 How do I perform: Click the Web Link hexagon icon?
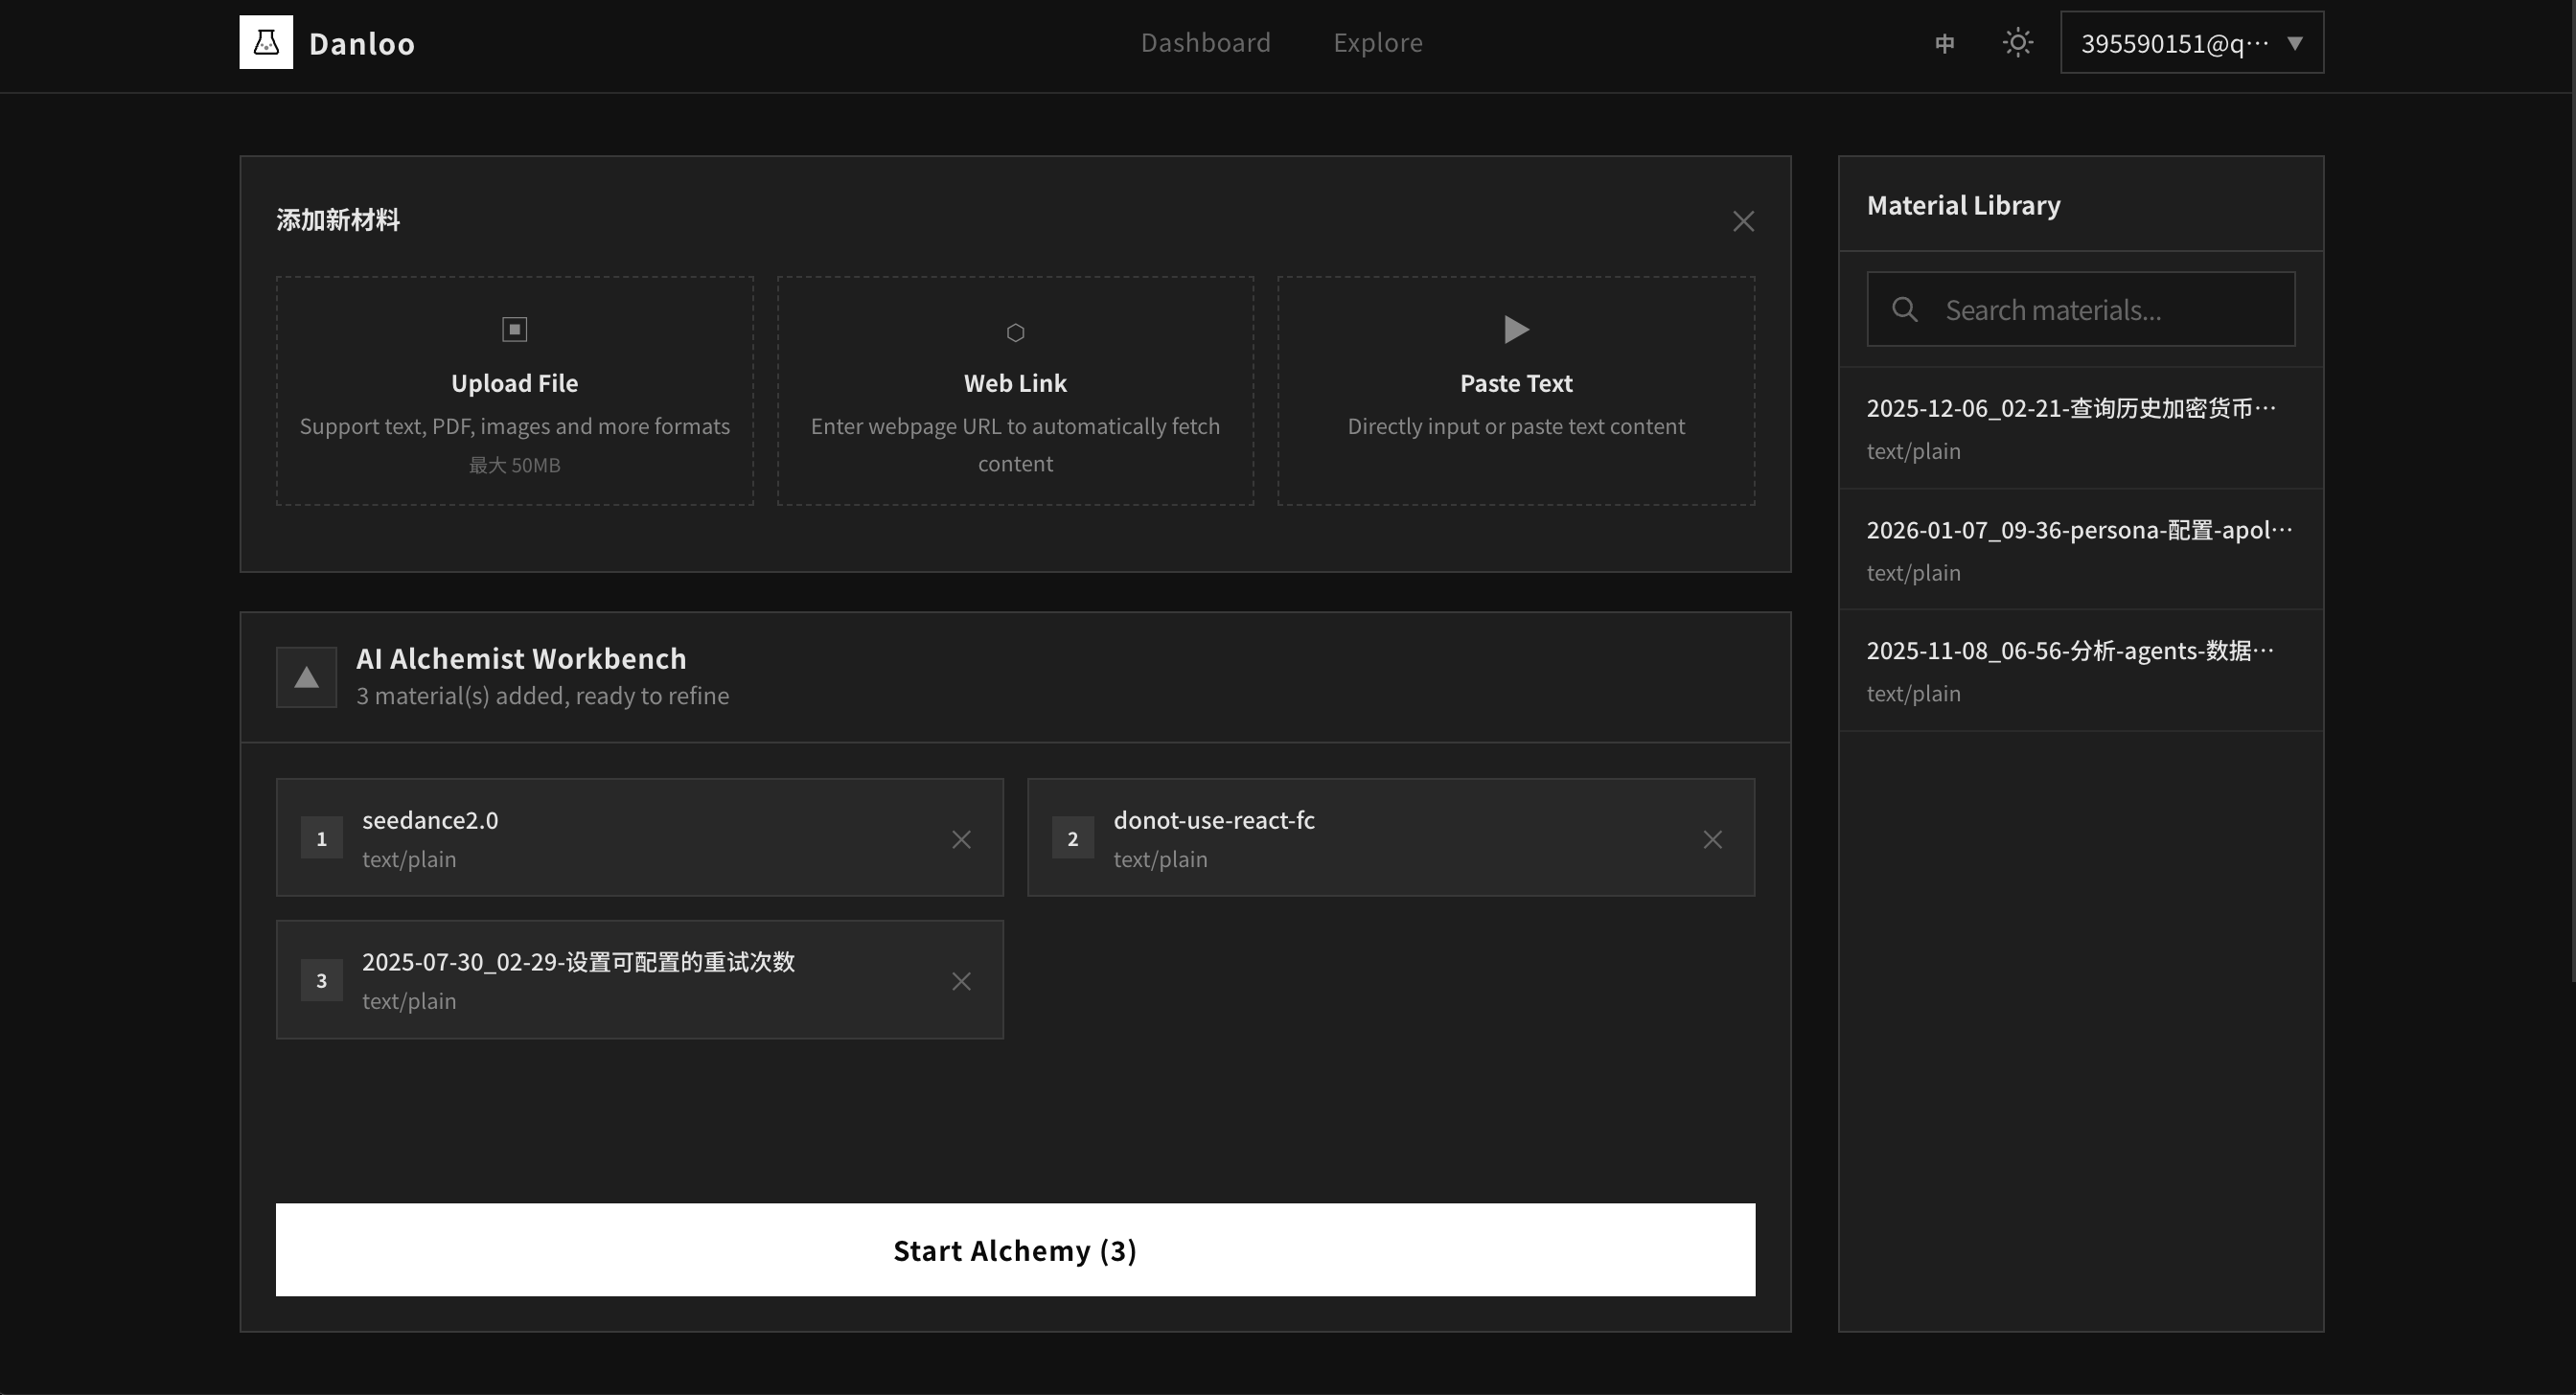click(1015, 332)
